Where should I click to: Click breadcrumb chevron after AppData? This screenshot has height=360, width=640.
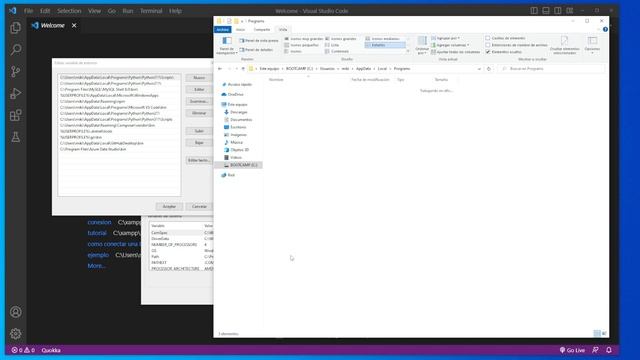374,69
